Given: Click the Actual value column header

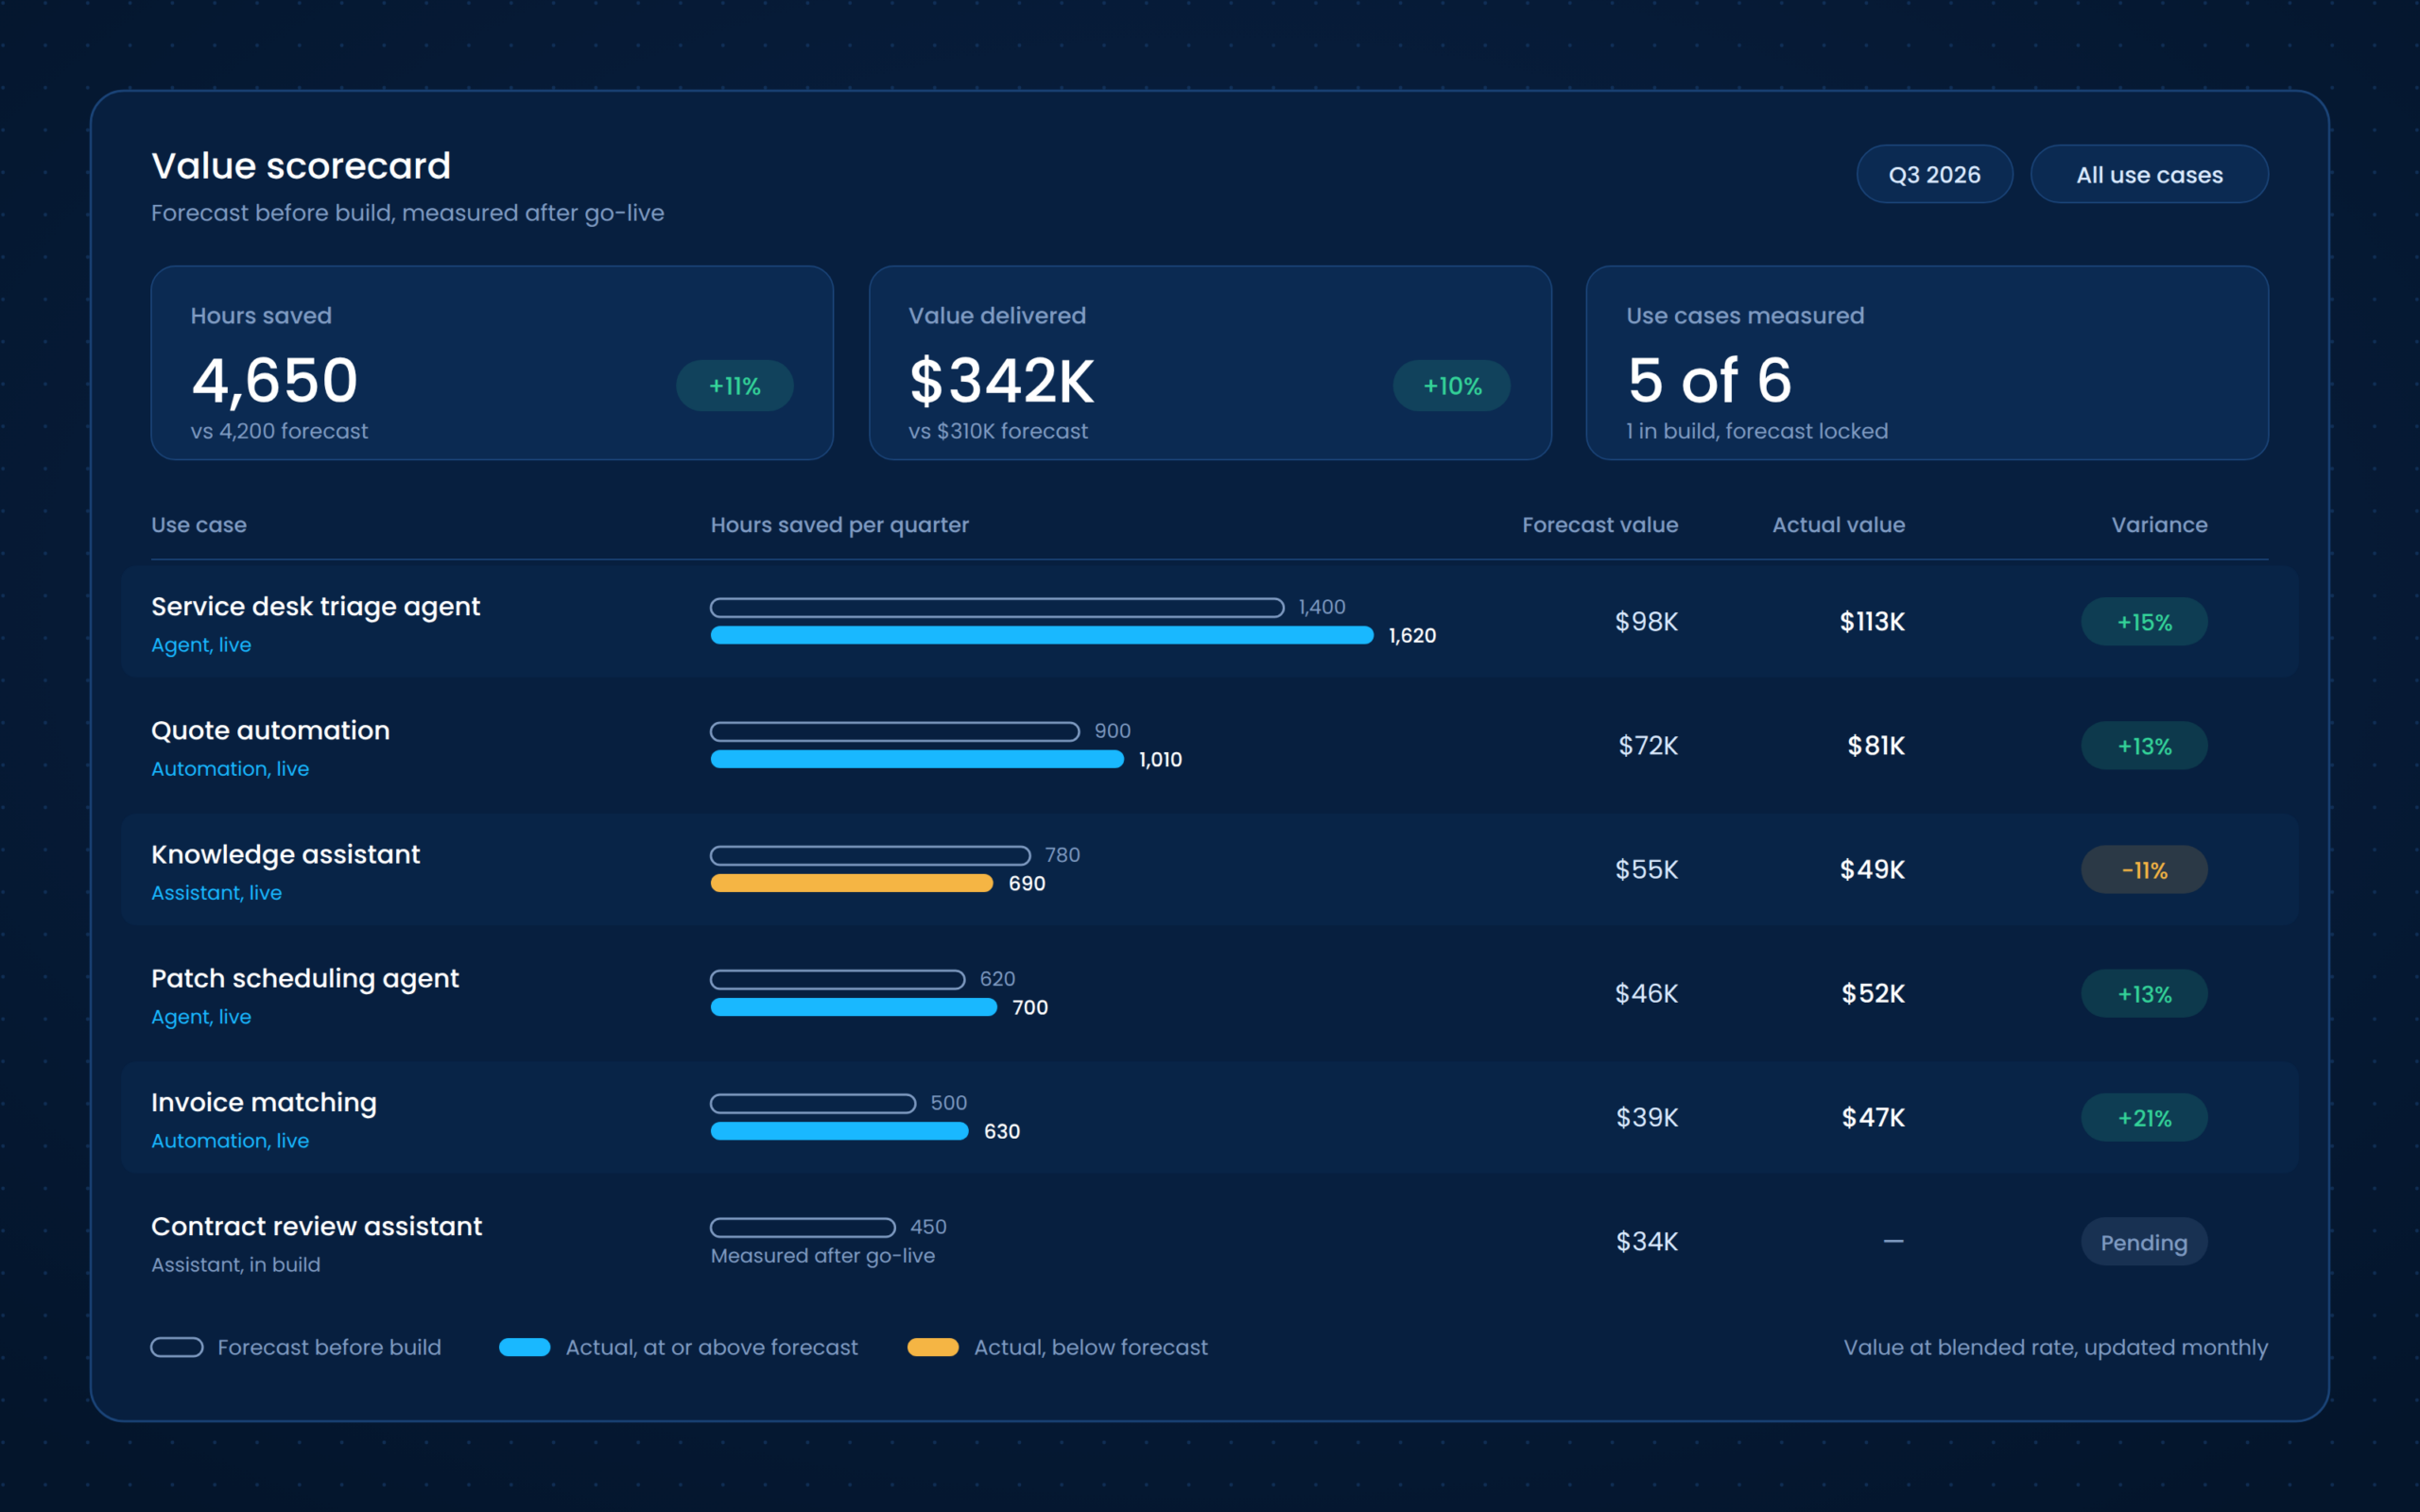Looking at the screenshot, I should coord(1839,525).
